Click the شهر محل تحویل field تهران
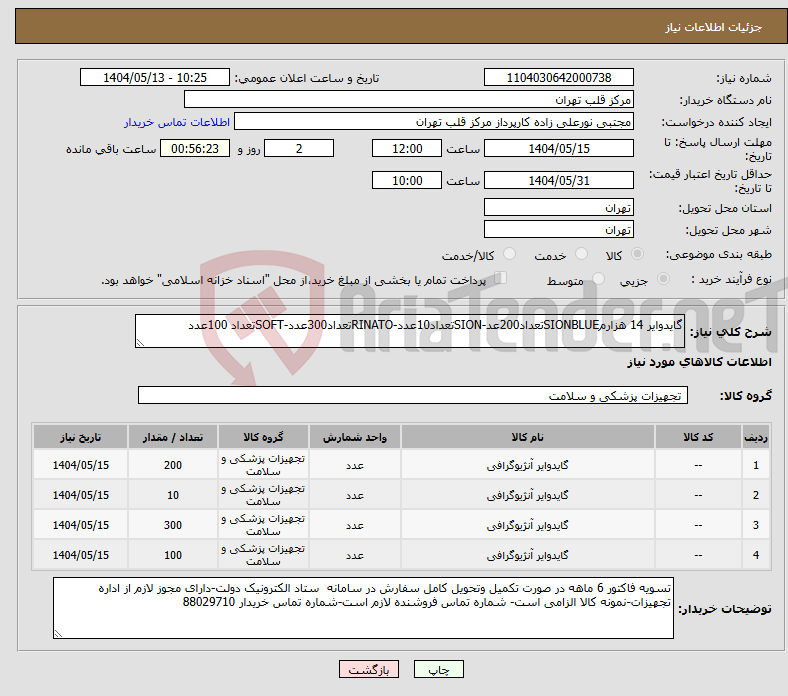 pyautogui.click(x=558, y=229)
